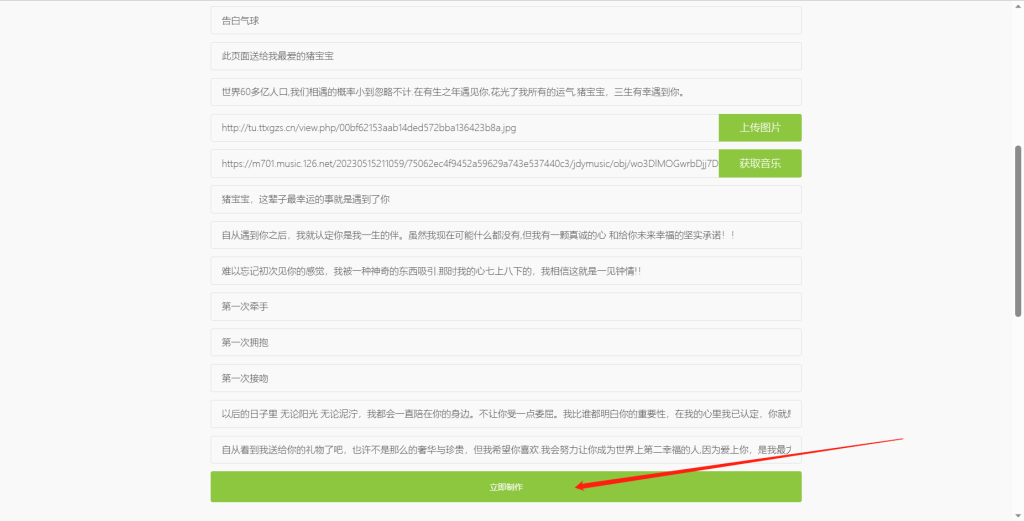This screenshot has height=521, width=1024.
Task: Click the 此页面送给我最爱的猪宝宝 field
Action: pyautogui.click(x=505, y=56)
